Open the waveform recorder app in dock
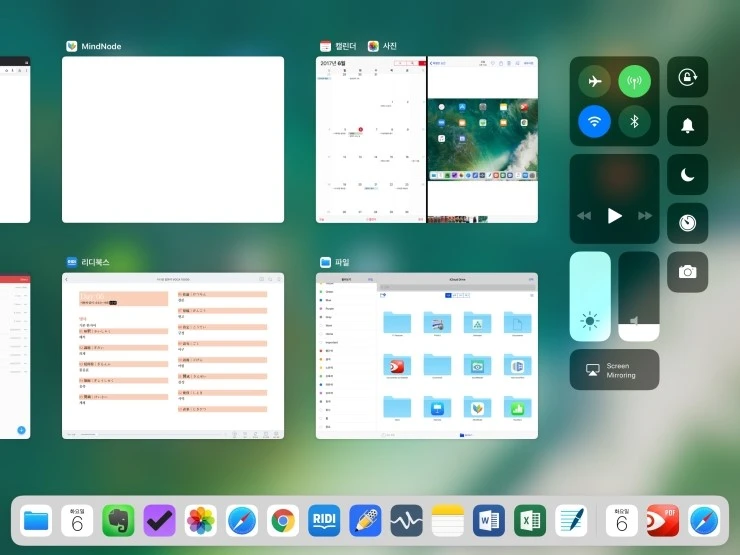Viewport: 740px width, 555px height. click(x=406, y=521)
